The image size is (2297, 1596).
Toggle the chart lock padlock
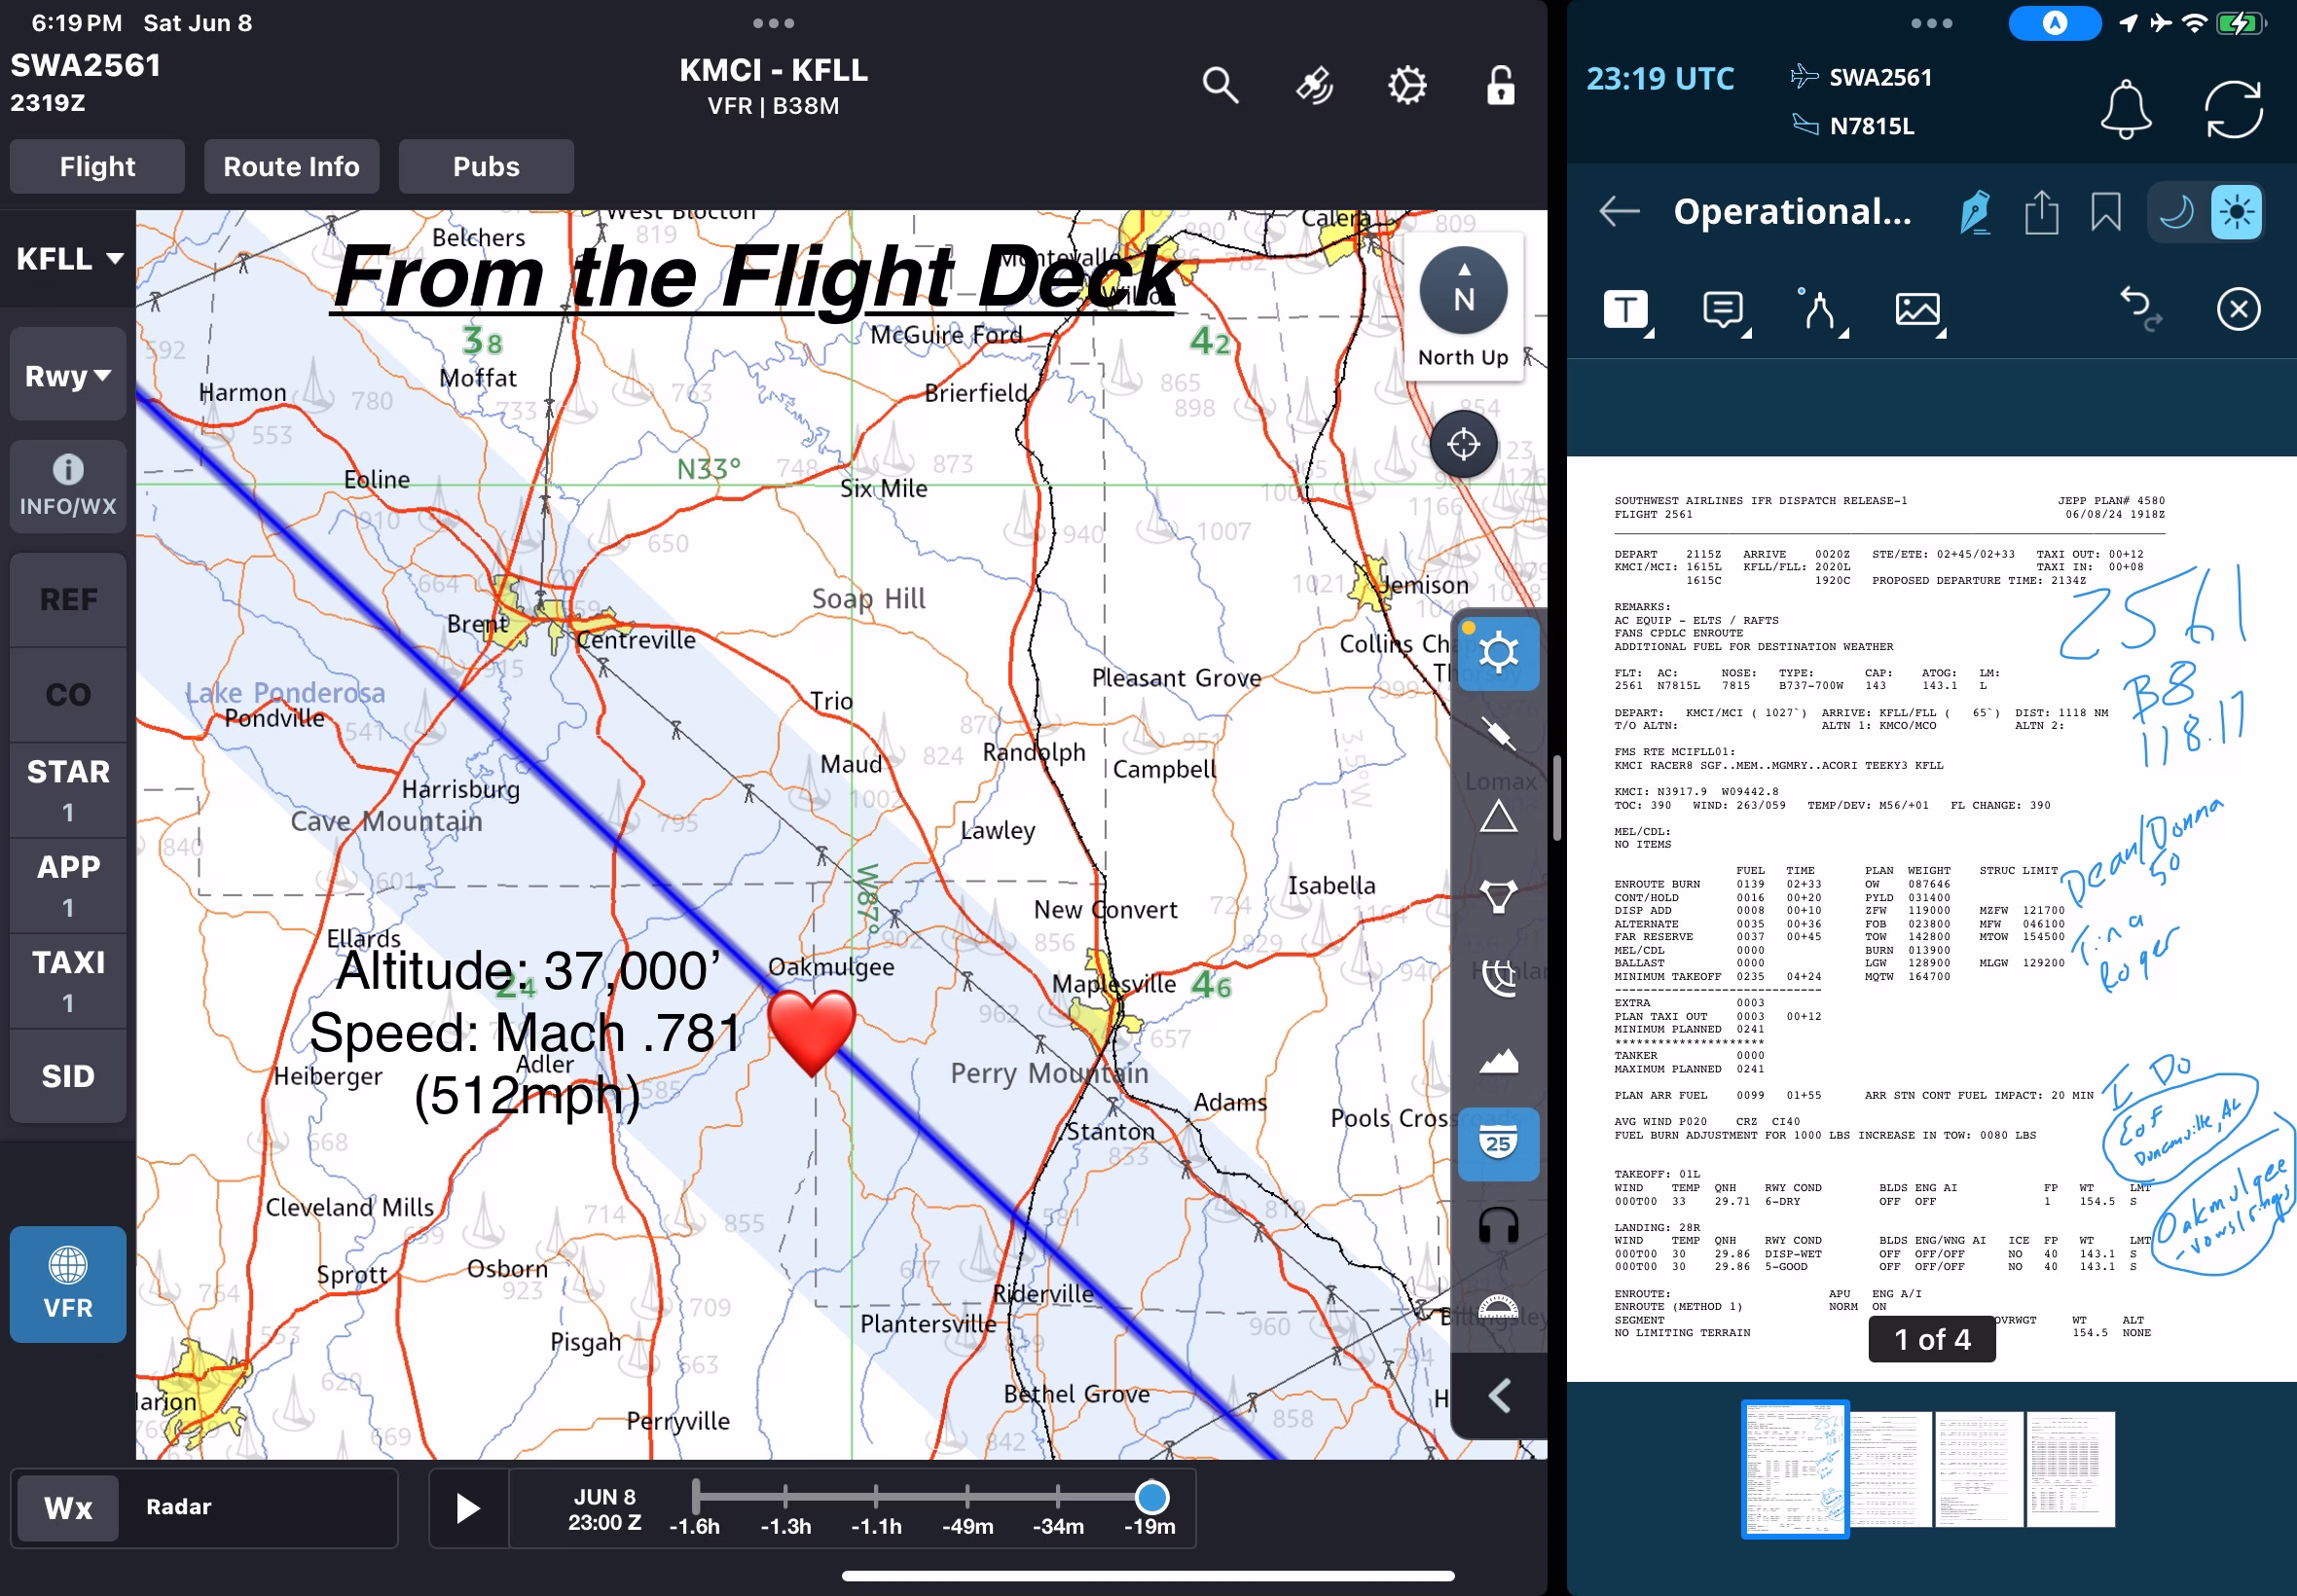[x=1500, y=86]
